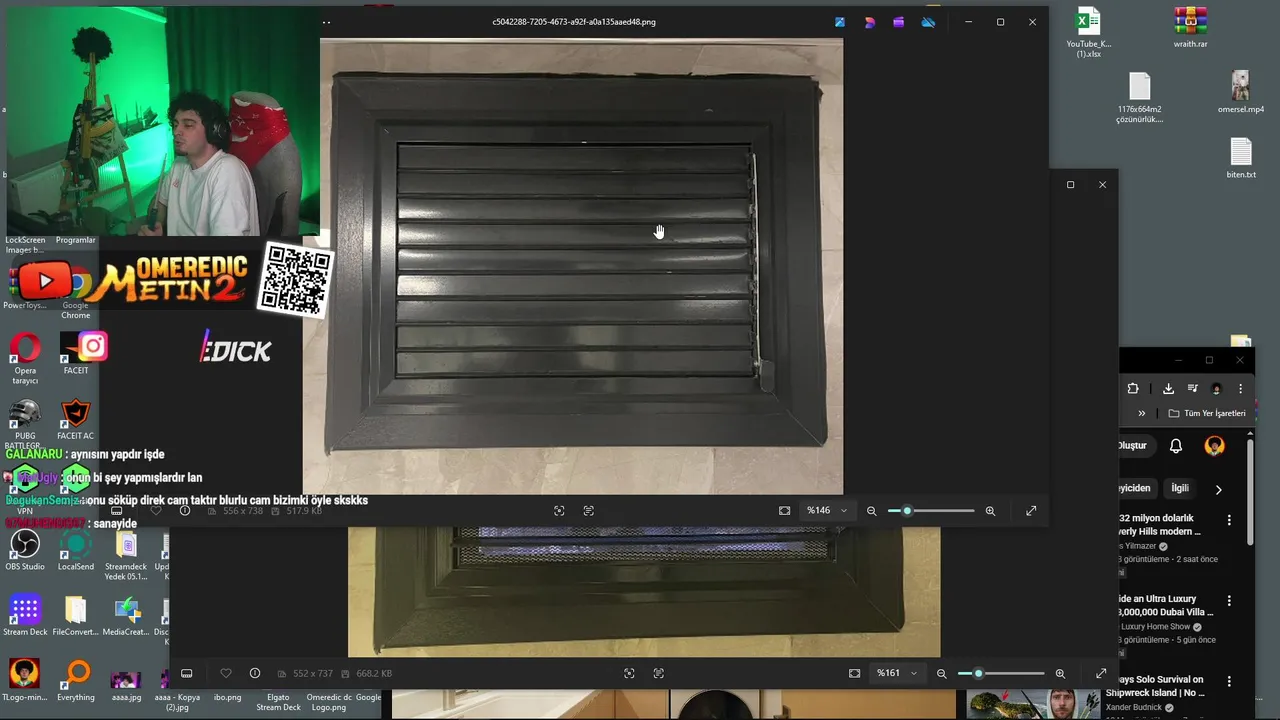
Task: Zoom out with minus magnifier beside %146
Action: [x=871, y=510]
